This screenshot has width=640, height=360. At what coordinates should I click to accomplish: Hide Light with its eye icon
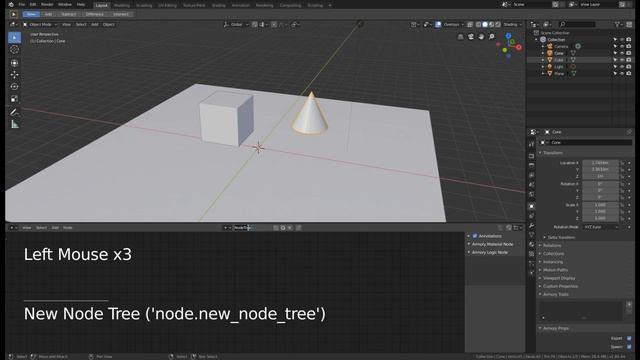point(622,67)
